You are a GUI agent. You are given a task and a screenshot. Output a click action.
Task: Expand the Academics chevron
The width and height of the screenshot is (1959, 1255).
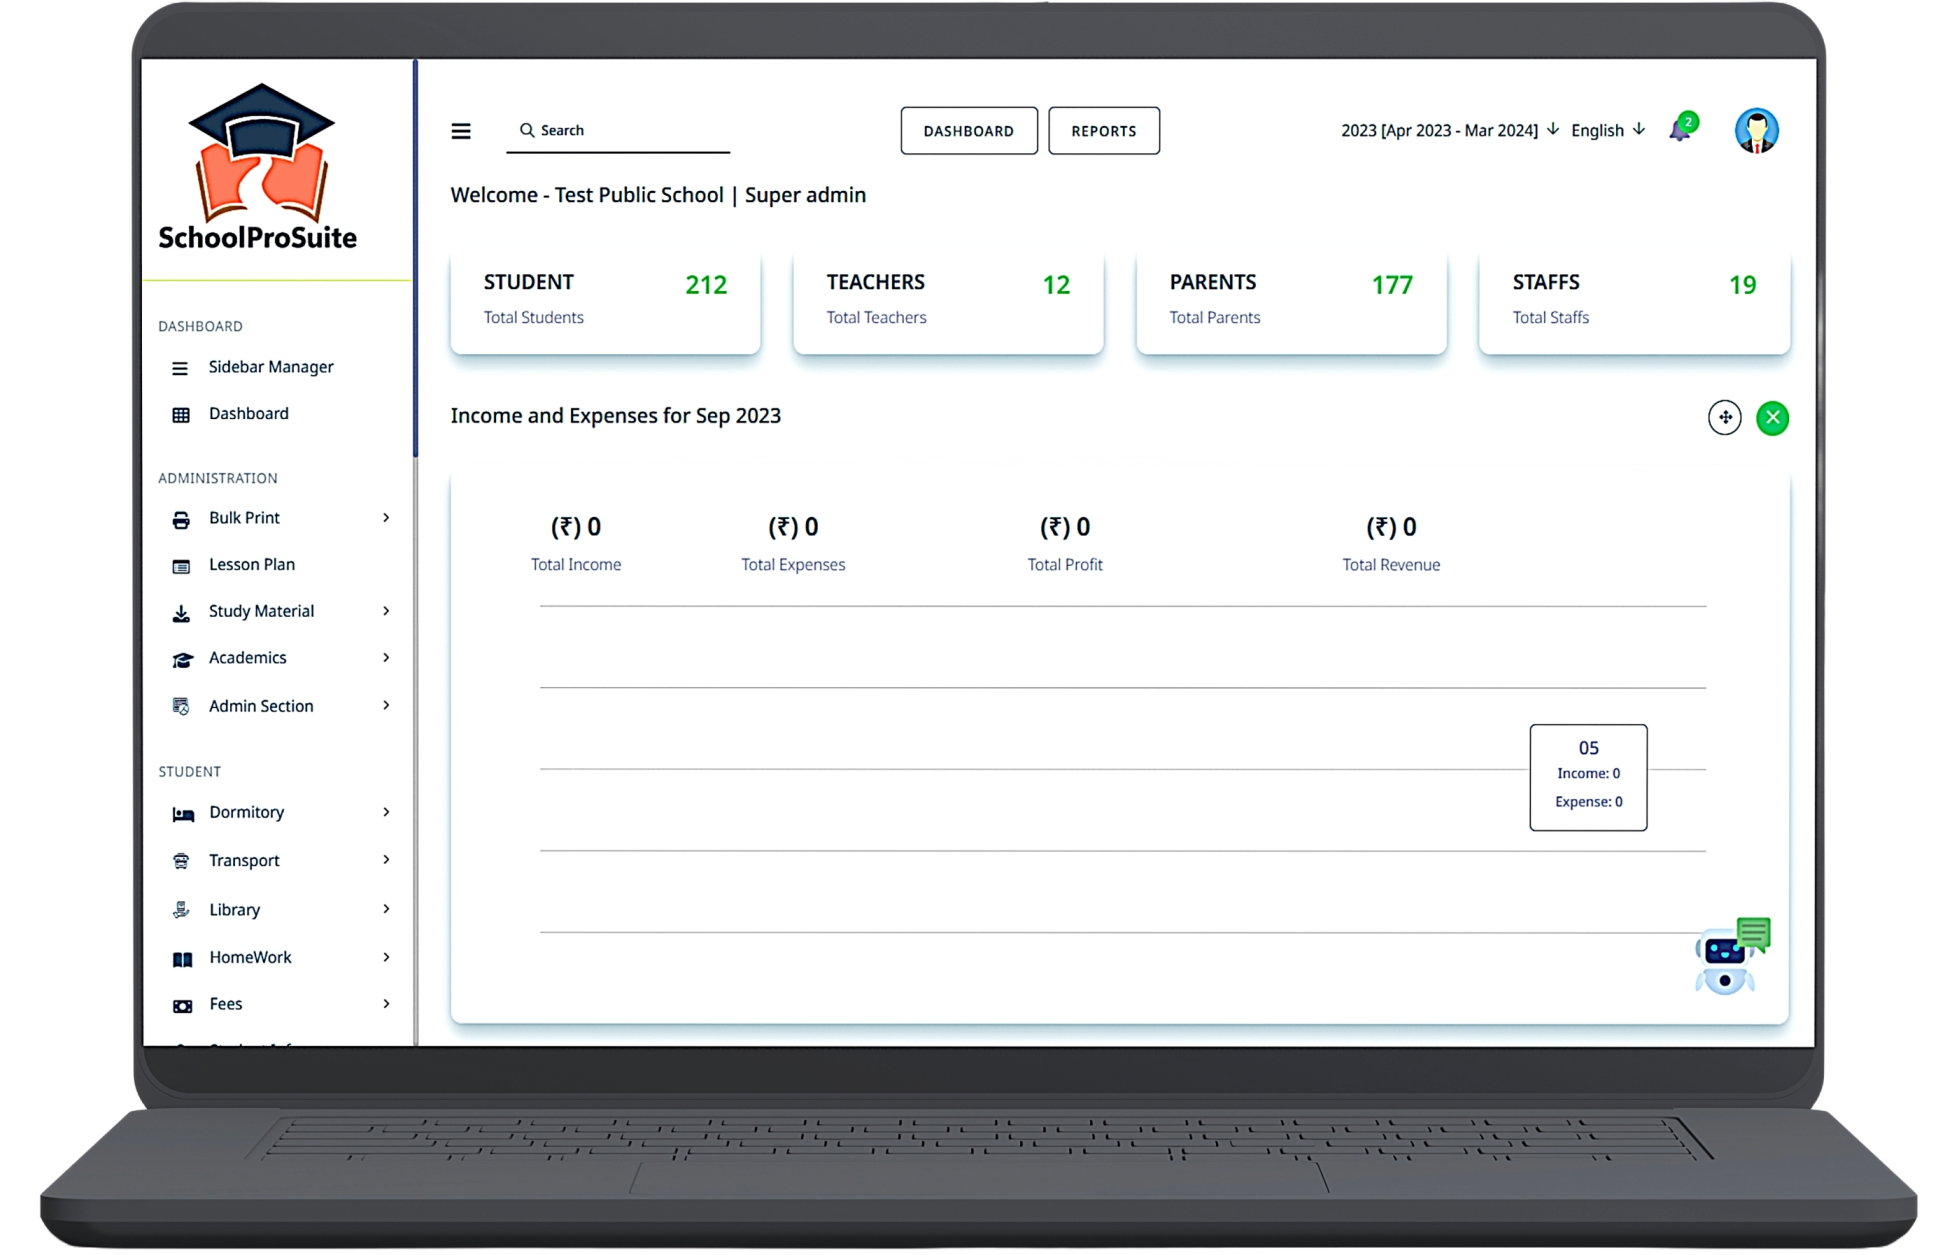(386, 657)
